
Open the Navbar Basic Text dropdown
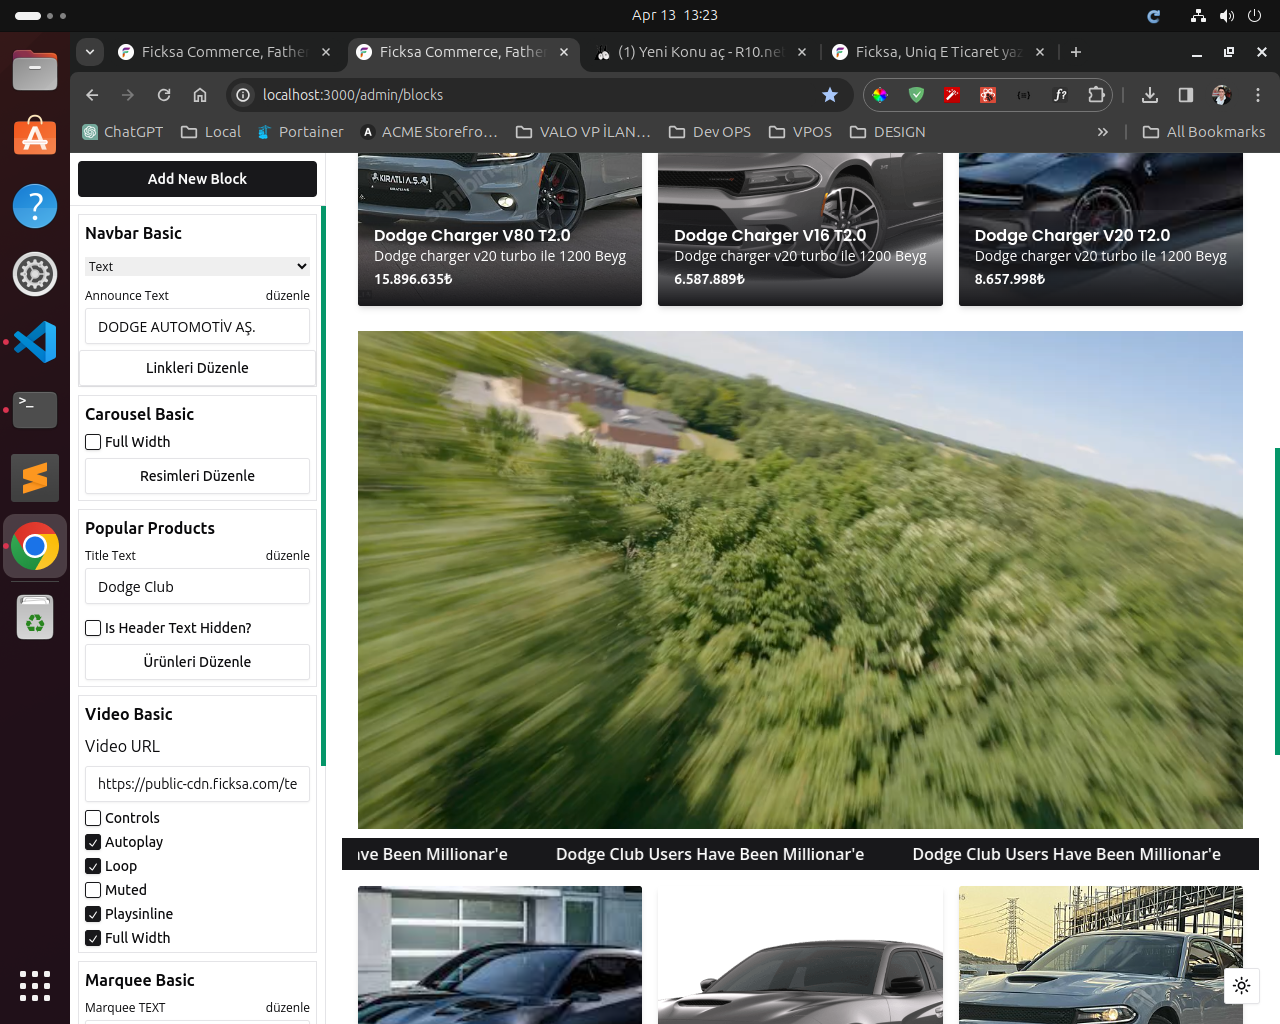pyautogui.click(x=197, y=267)
